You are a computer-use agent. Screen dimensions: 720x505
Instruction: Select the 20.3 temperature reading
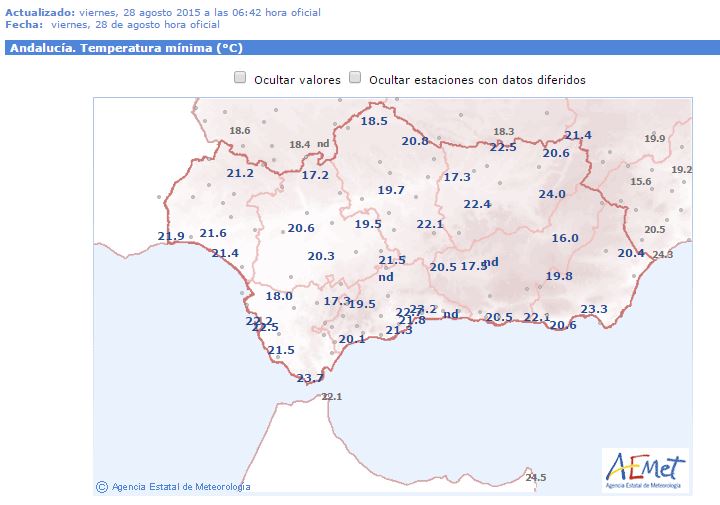(x=321, y=256)
